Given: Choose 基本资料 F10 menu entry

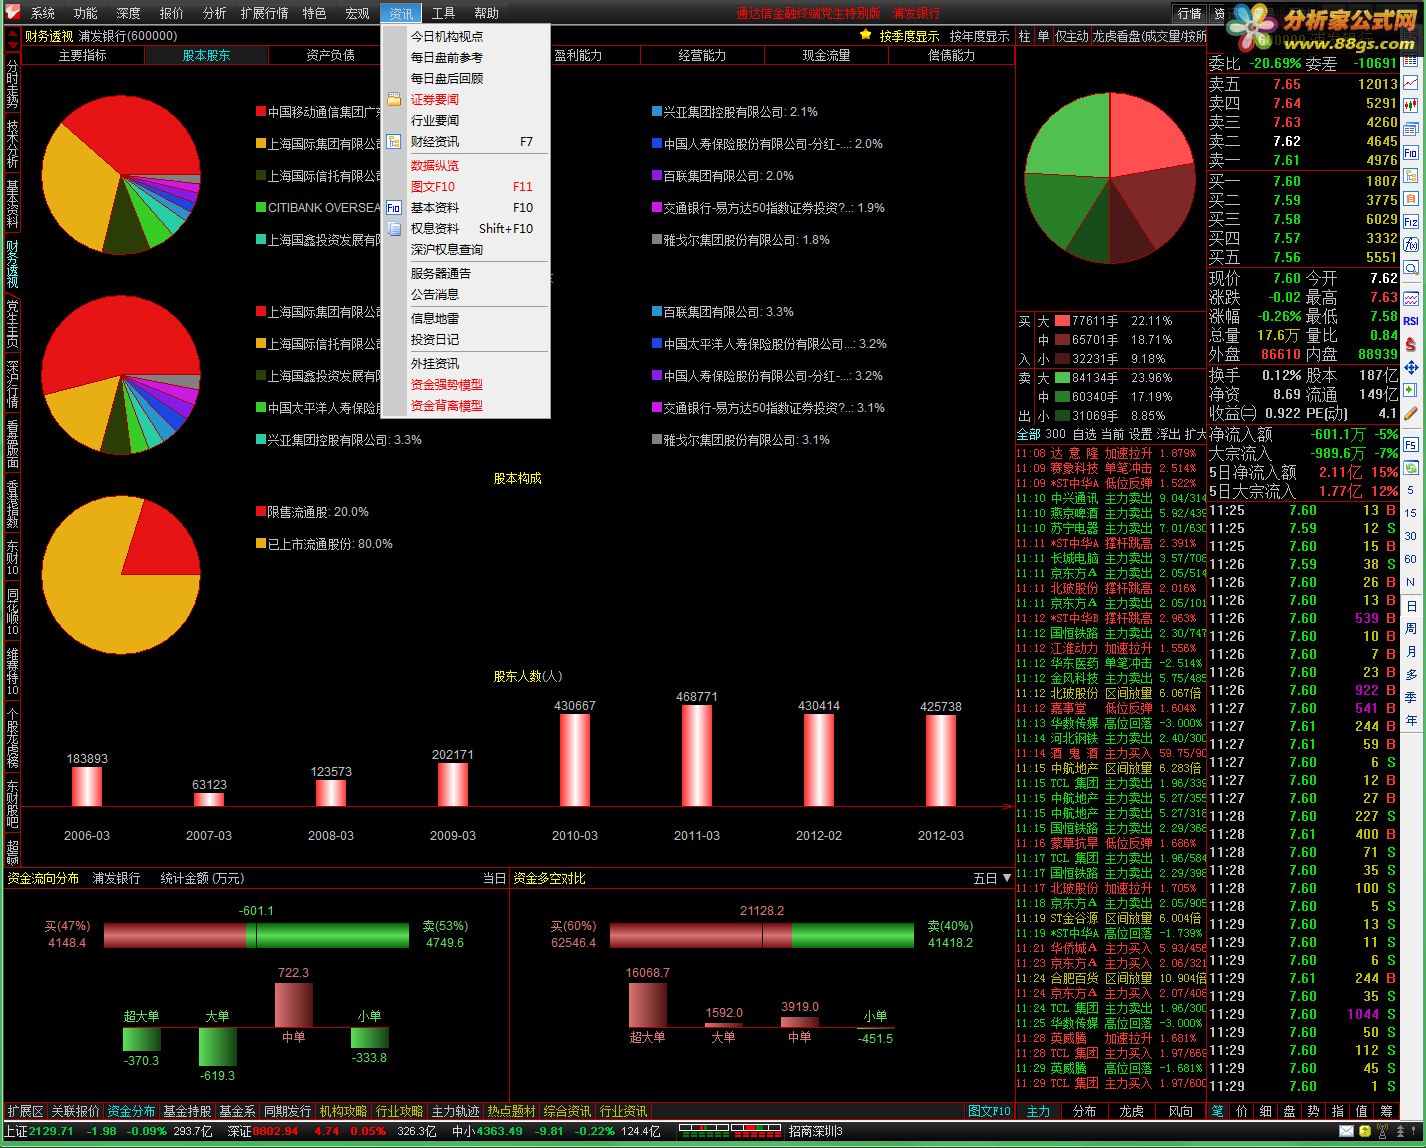Looking at the screenshot, I should click(466, 208).
